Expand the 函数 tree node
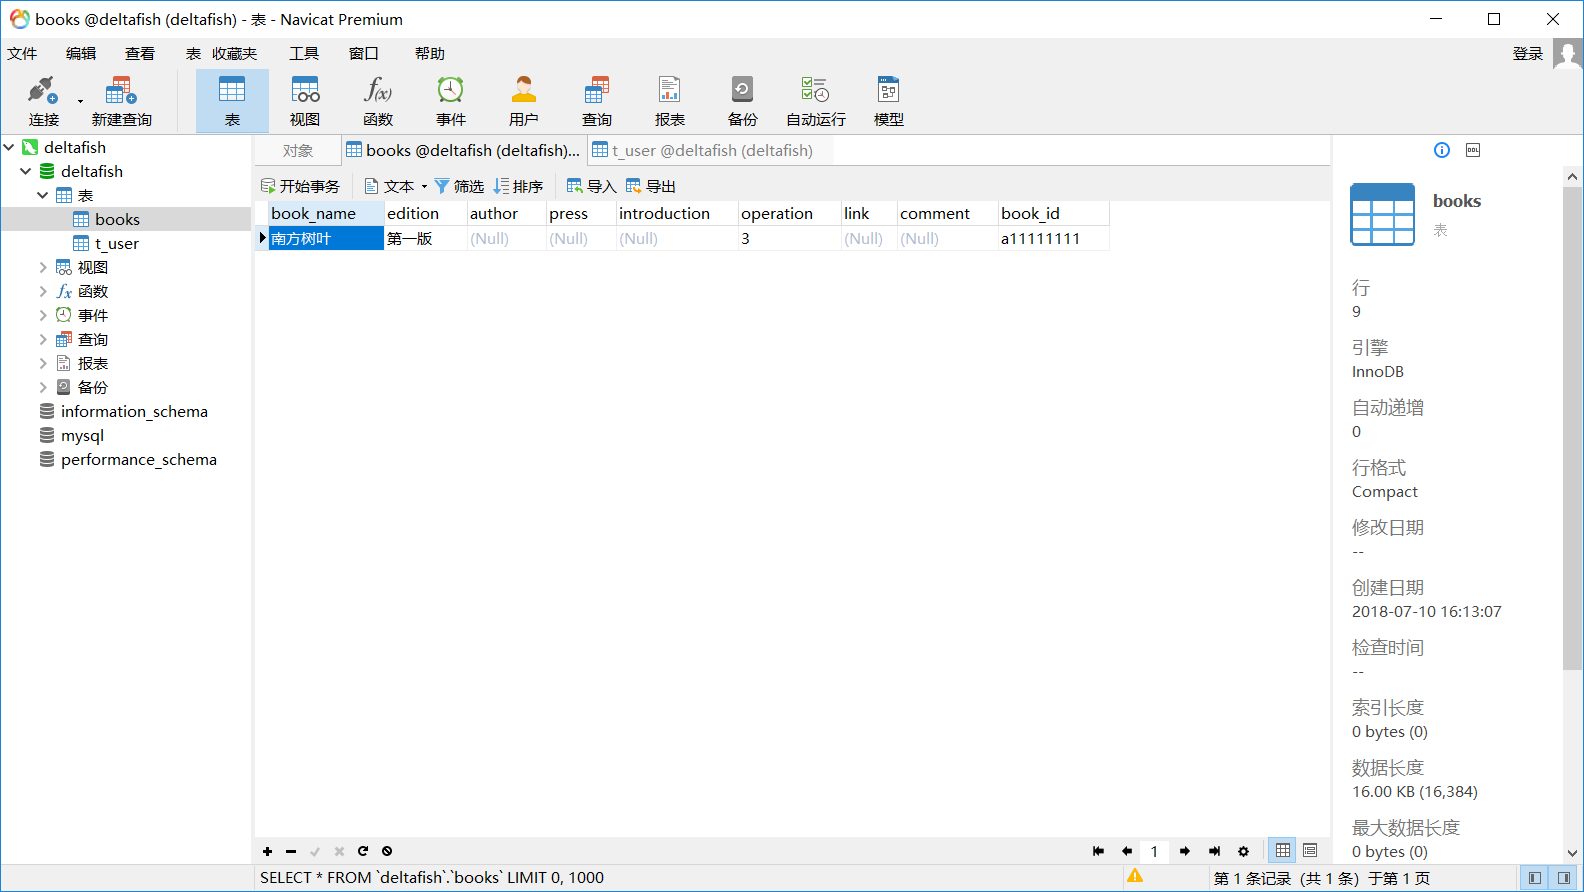This screenshot has width=1584, height=892. [x=43, y=291]
